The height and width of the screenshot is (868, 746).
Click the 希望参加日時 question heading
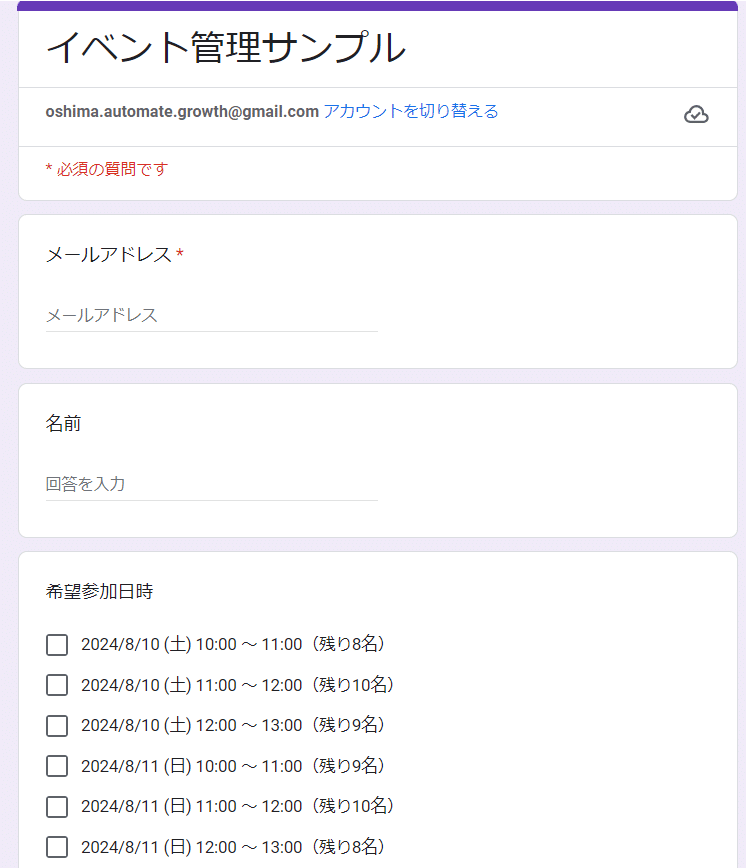click(x=99, y=591)
